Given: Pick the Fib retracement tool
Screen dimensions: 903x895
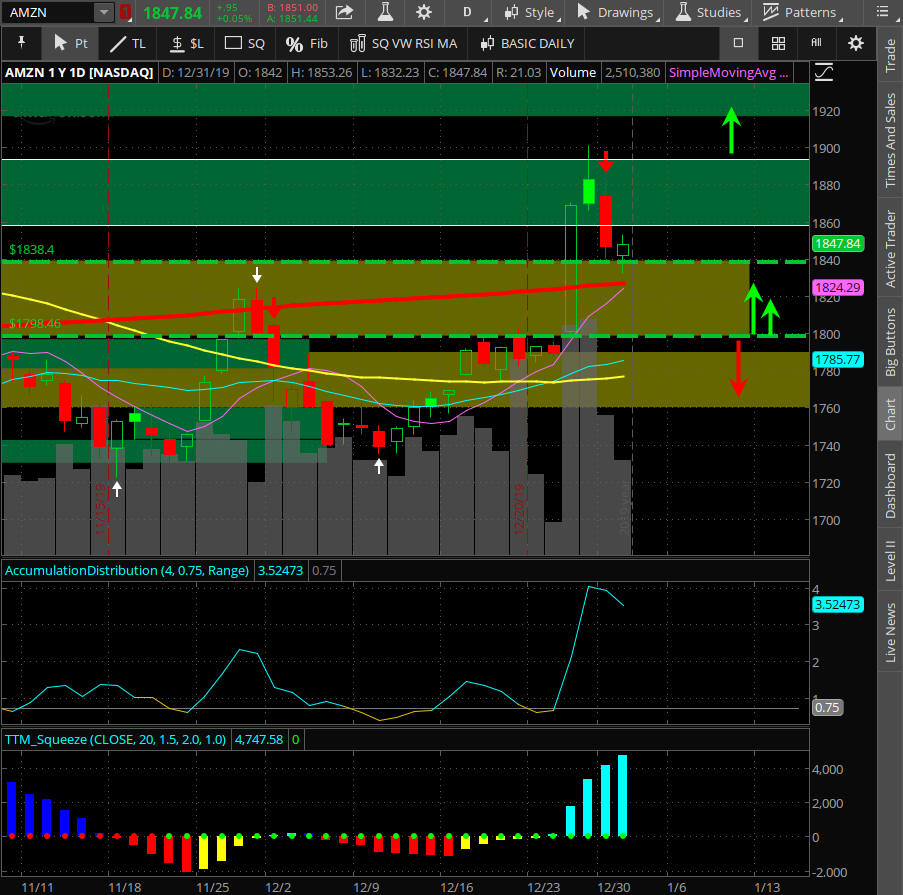Looking at the screenshot, I should 306,43.
